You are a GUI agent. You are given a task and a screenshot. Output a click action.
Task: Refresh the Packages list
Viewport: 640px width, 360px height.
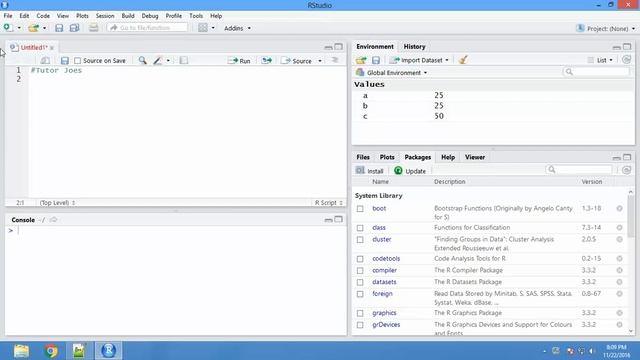point(627,170)
